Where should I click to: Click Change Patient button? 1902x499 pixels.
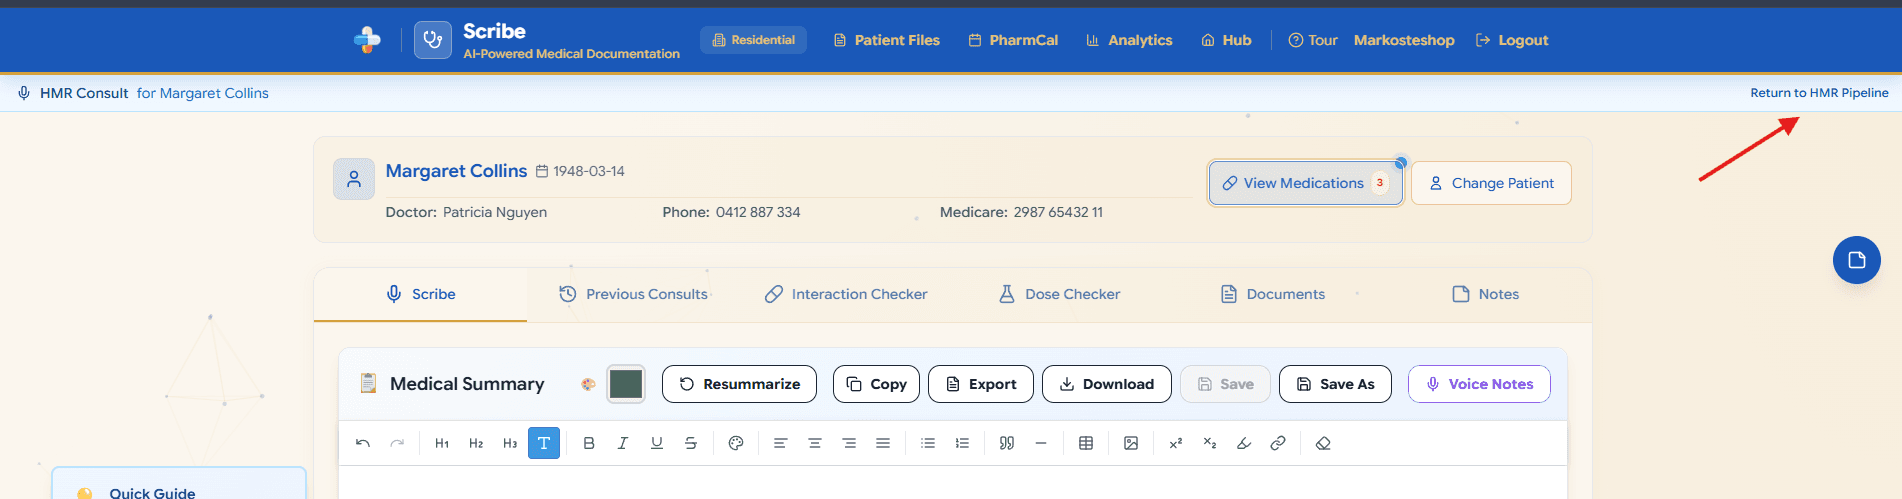[1491, 183]
